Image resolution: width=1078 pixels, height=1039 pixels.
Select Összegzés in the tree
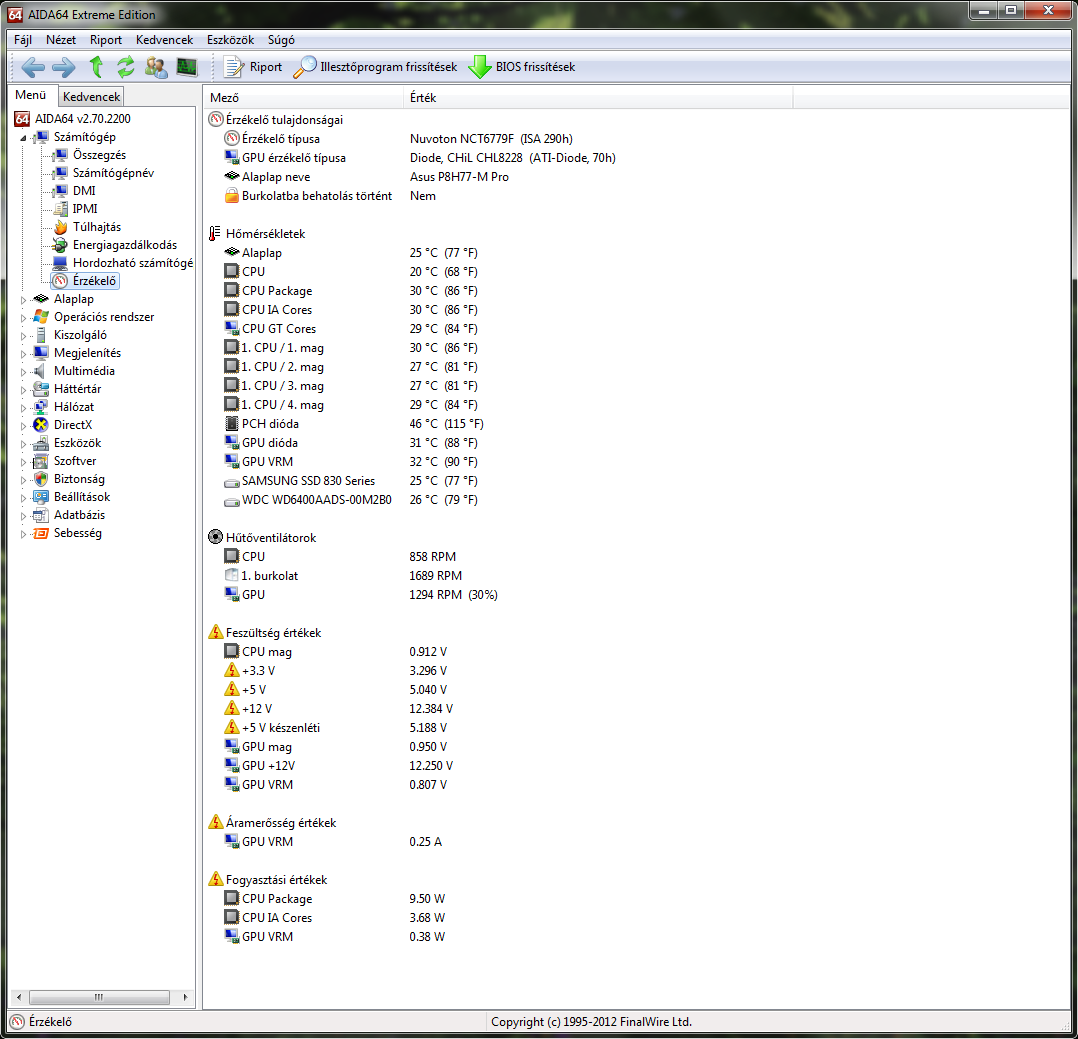point(99,155)
